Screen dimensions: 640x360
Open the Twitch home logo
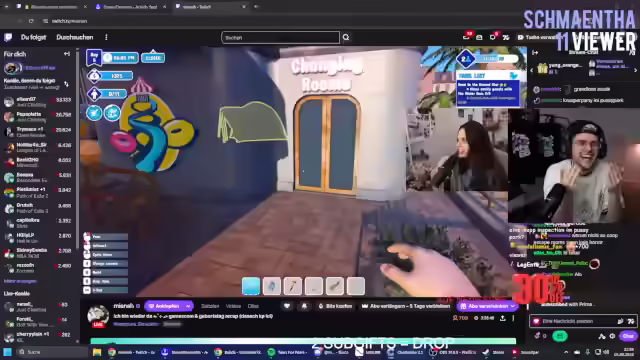click(x=8, y=38)
